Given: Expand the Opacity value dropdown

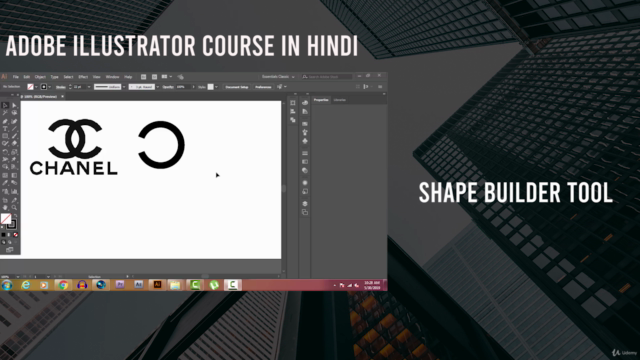Looking at the screenshot, I should click(x=193, y=87).
